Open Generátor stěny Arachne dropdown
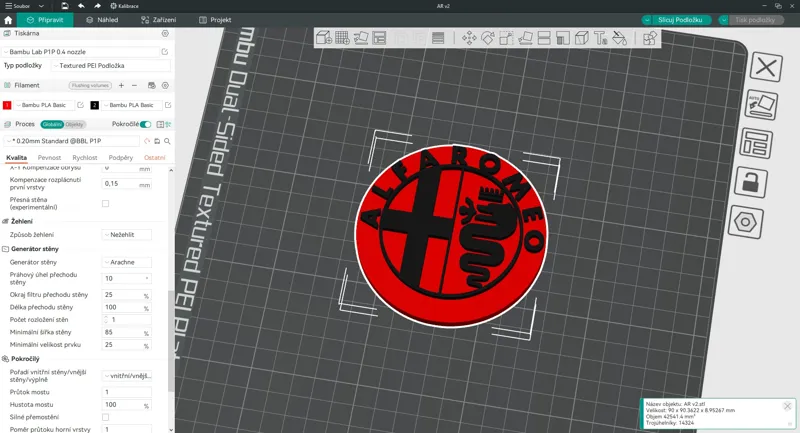This screenshot has width=800, height=433. pyautogui.click(x=127, y=262)
